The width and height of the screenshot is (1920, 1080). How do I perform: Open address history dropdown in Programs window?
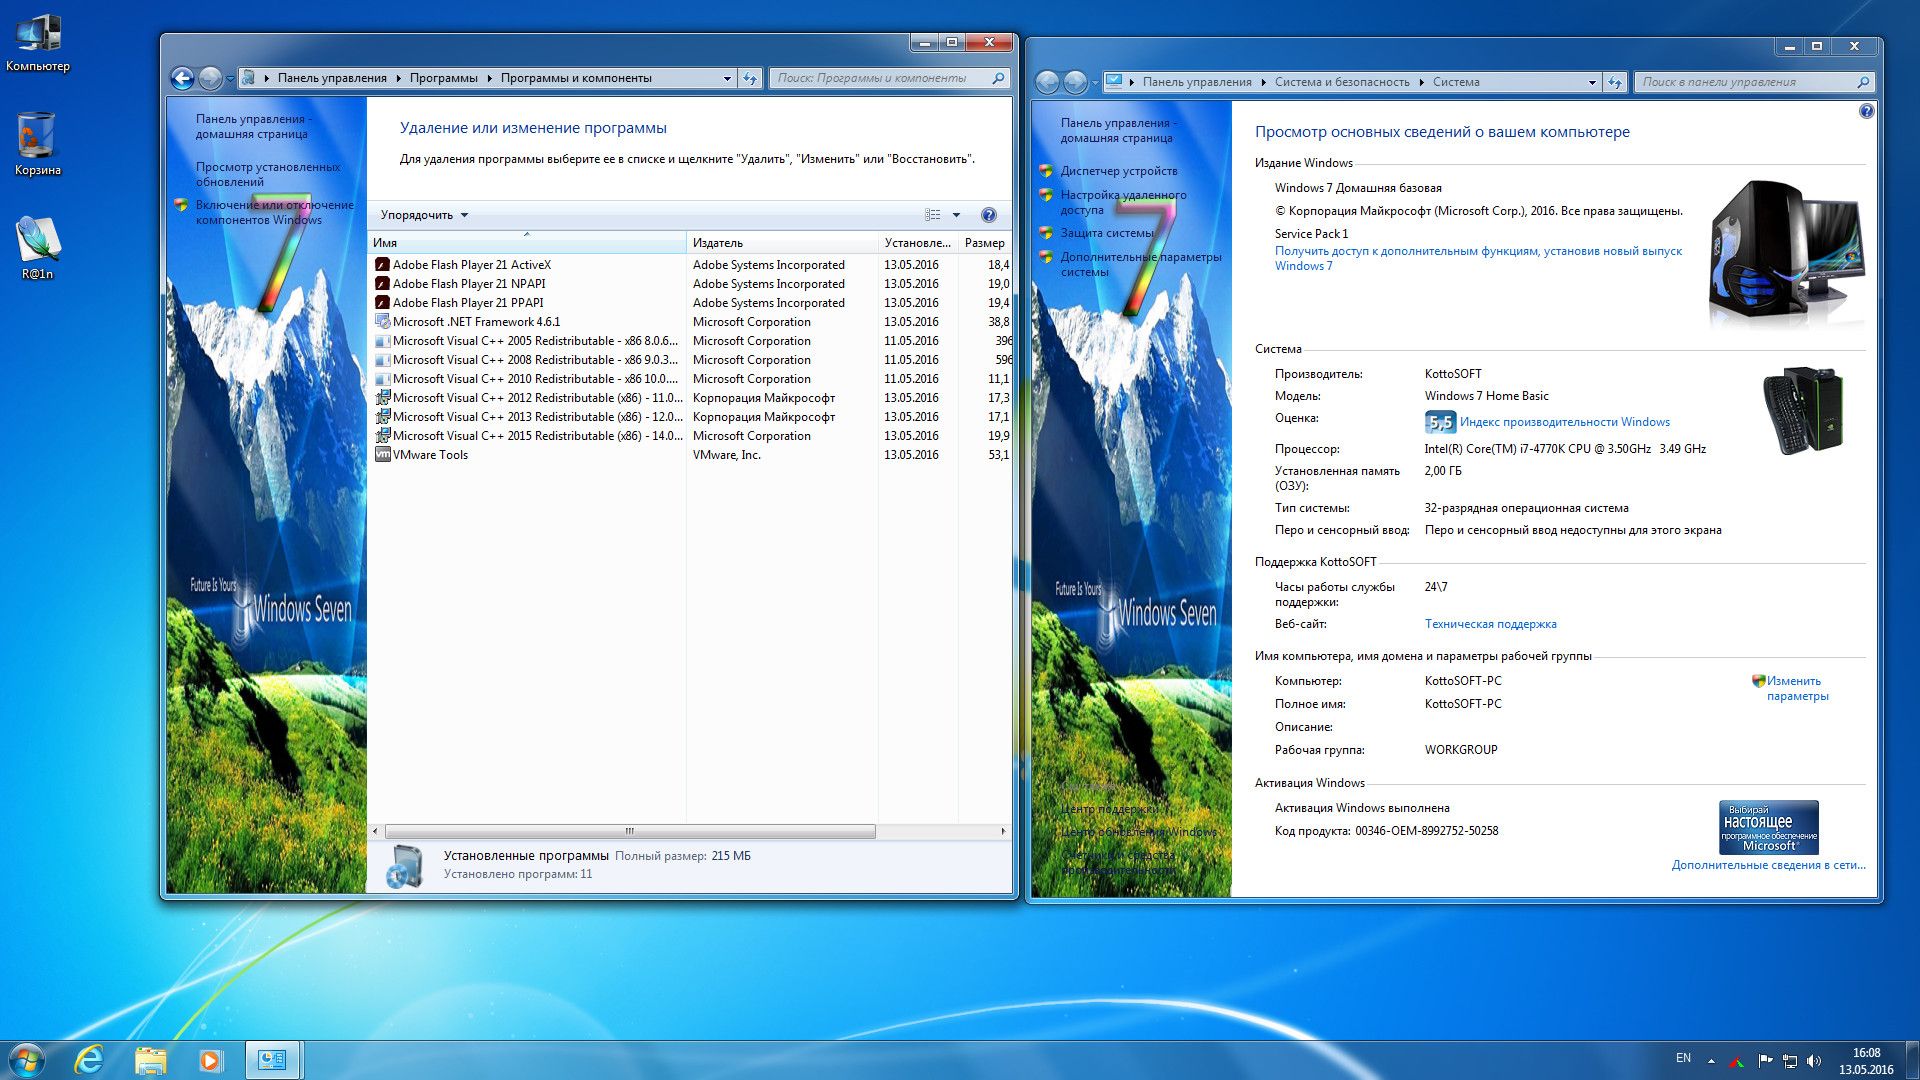click(727, 78)
